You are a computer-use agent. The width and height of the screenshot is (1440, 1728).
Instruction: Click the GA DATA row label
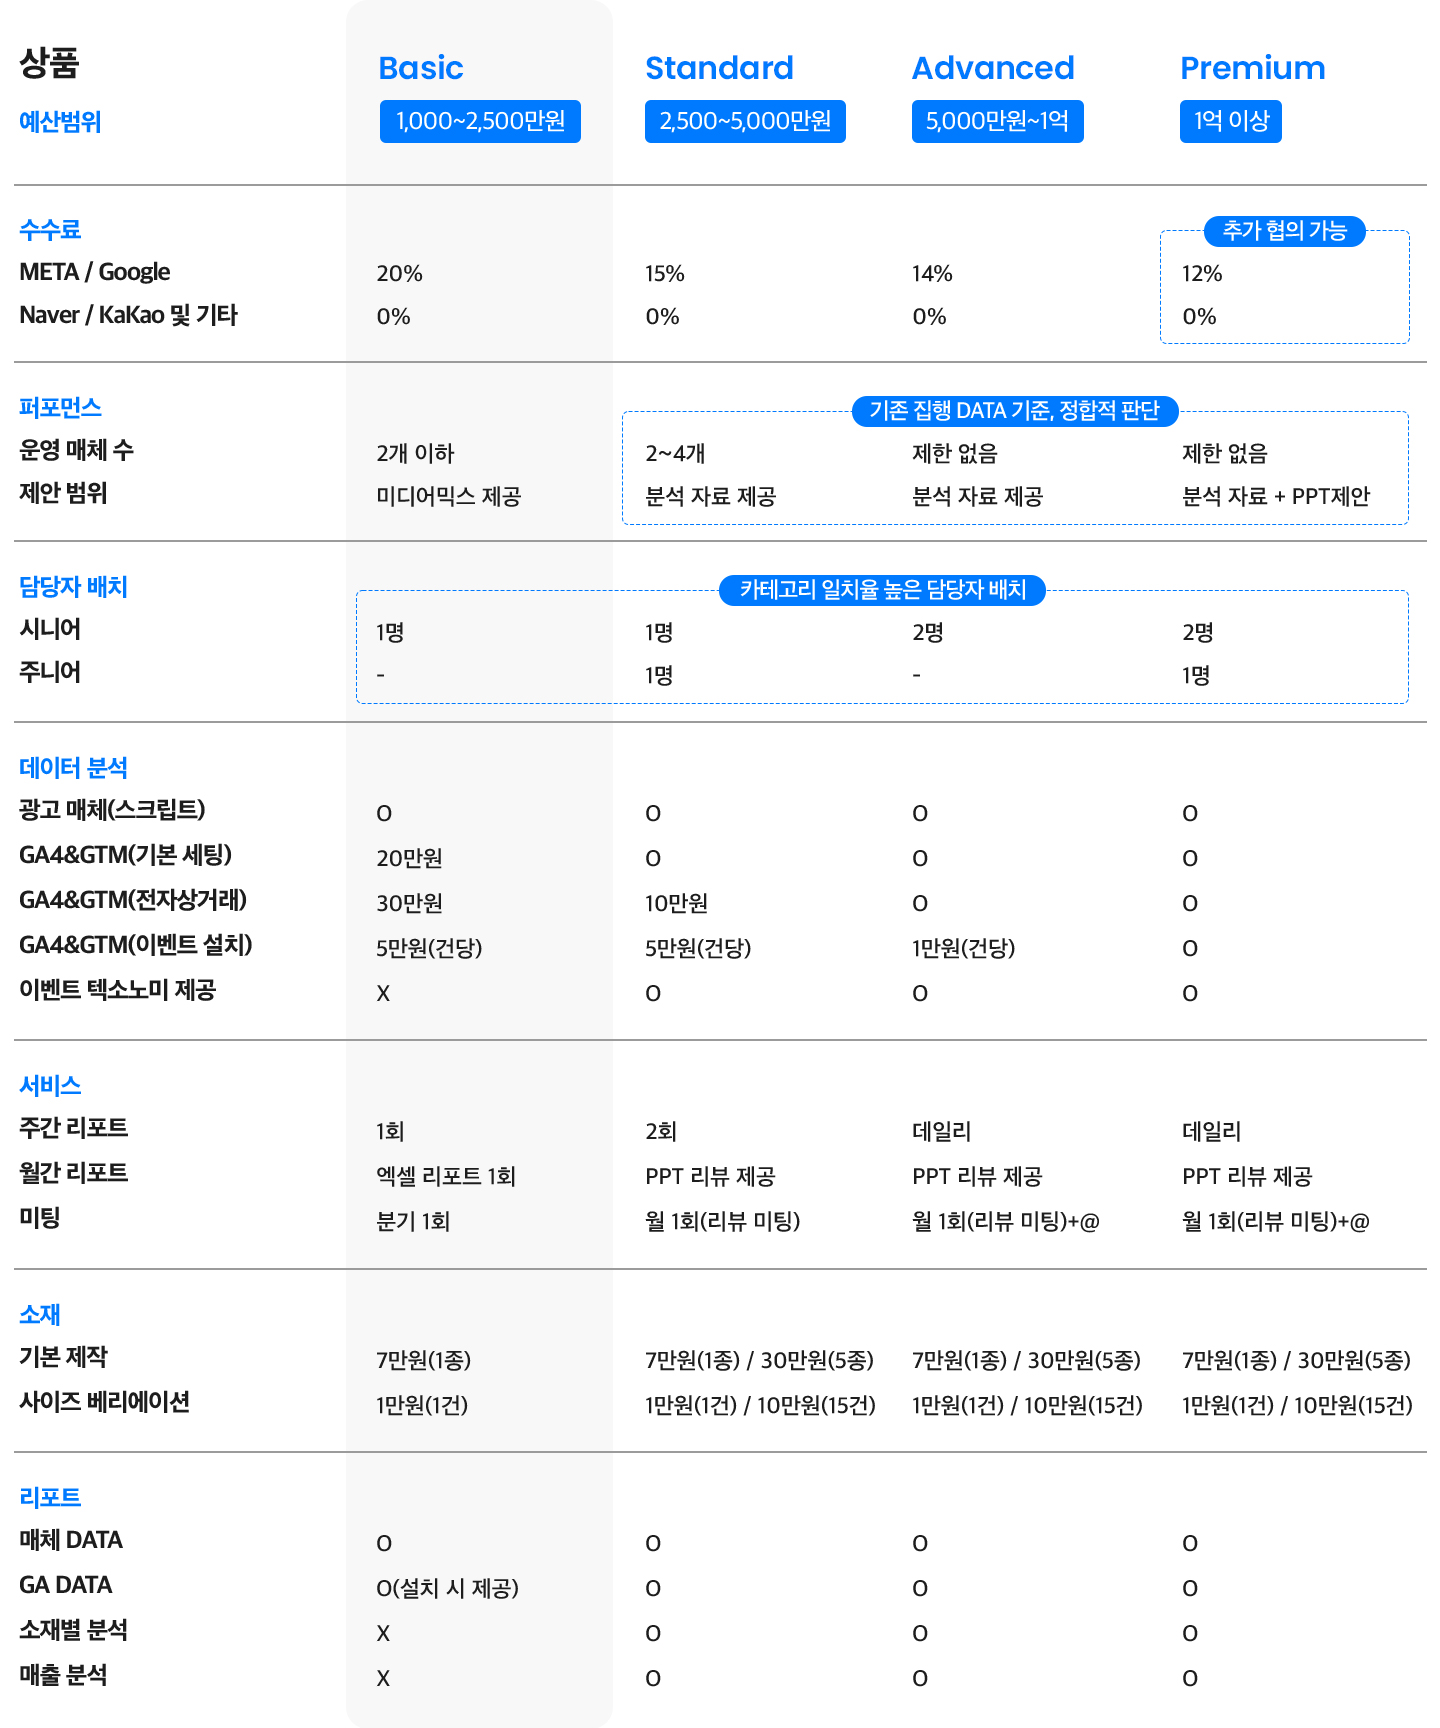coord(65,1585)
